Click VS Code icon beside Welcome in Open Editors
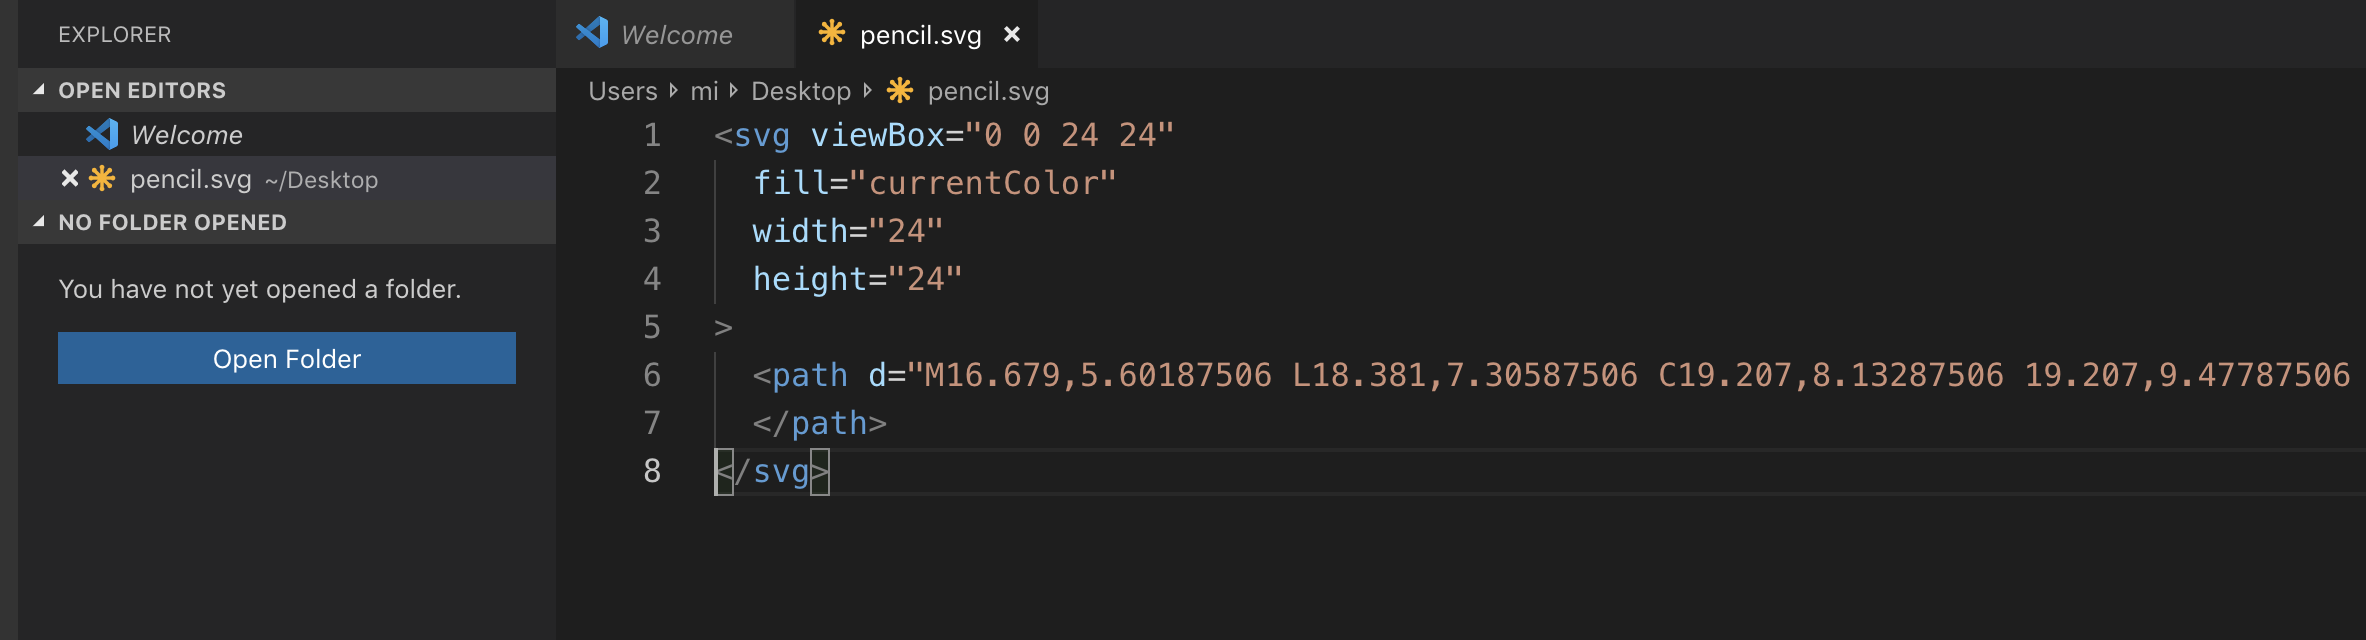Screen dimensions: 2366x640 click(102, 134)
